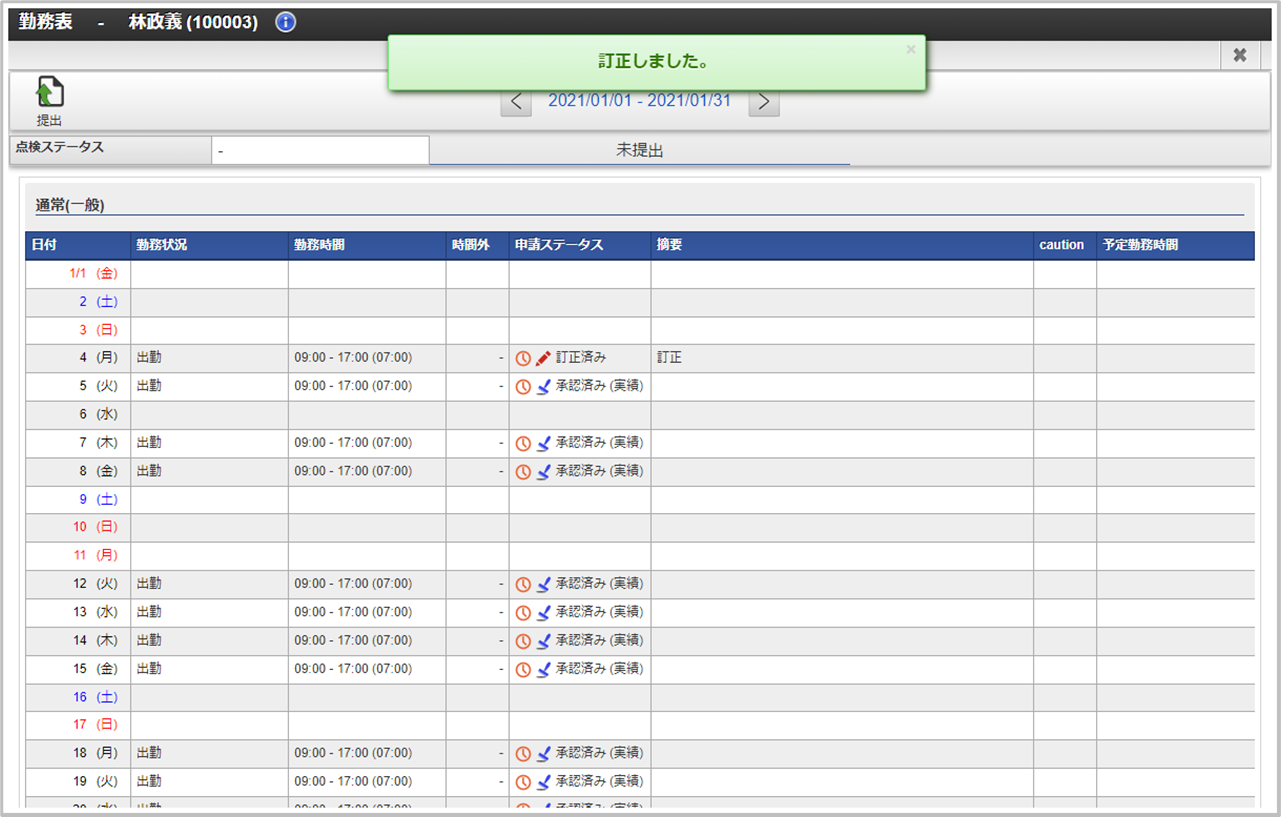
Task: Click the clock icon on 4 (月) row
Action: [x=523, y=358]
